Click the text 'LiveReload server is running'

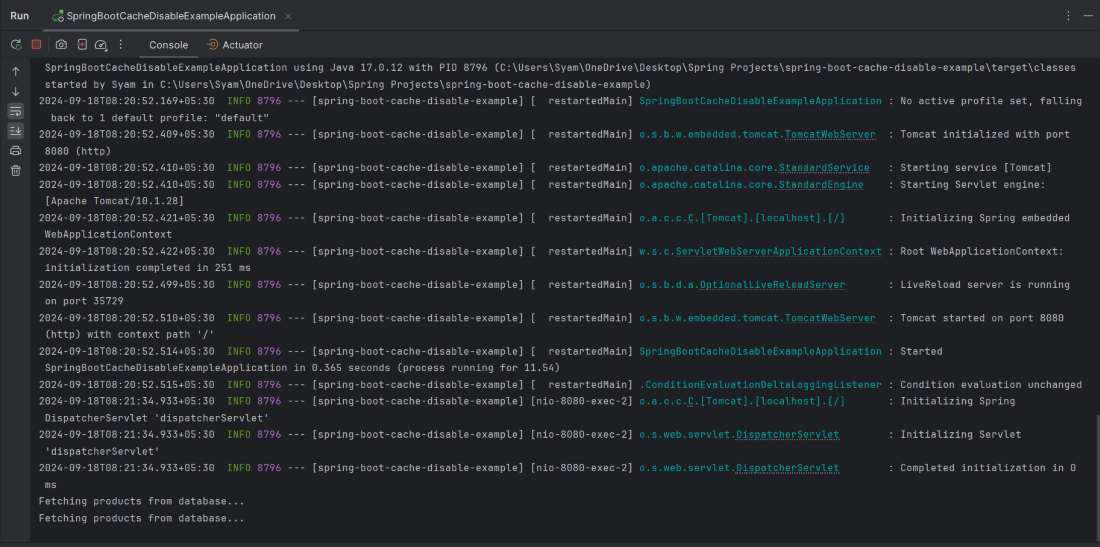(985, 285)
